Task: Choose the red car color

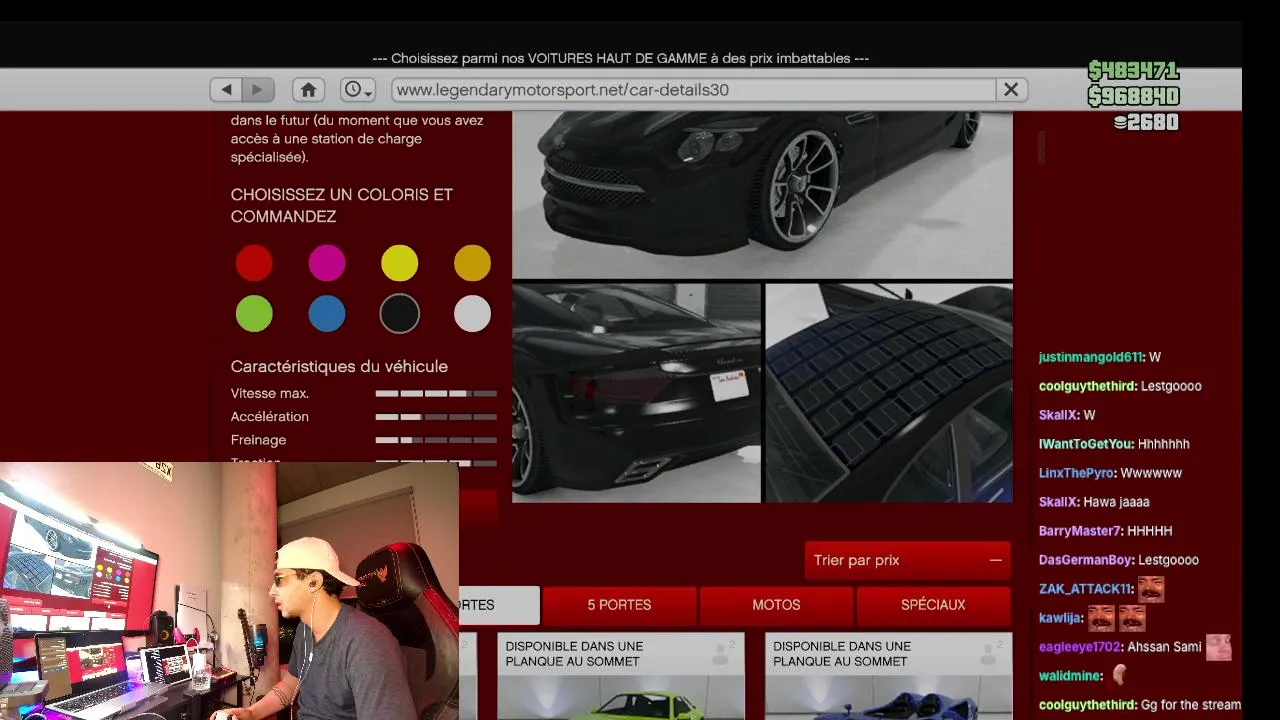Action: (x=254, y=263)
